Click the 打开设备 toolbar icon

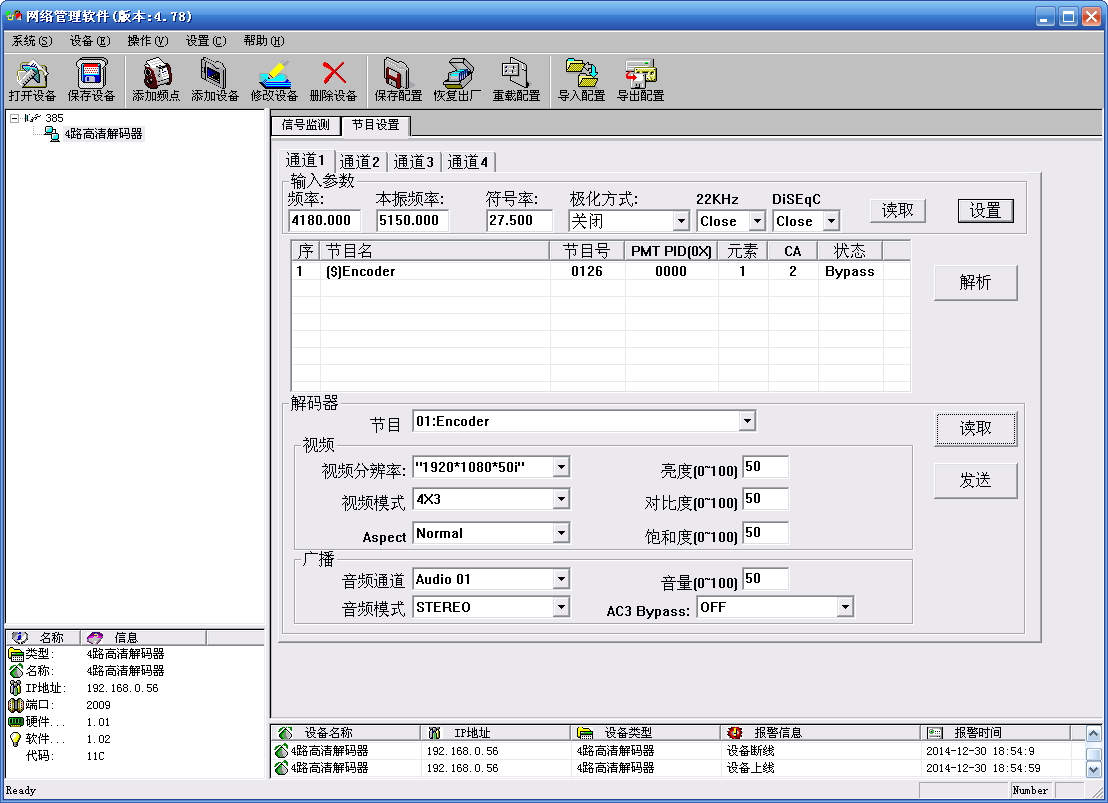(x=32, y=74)
